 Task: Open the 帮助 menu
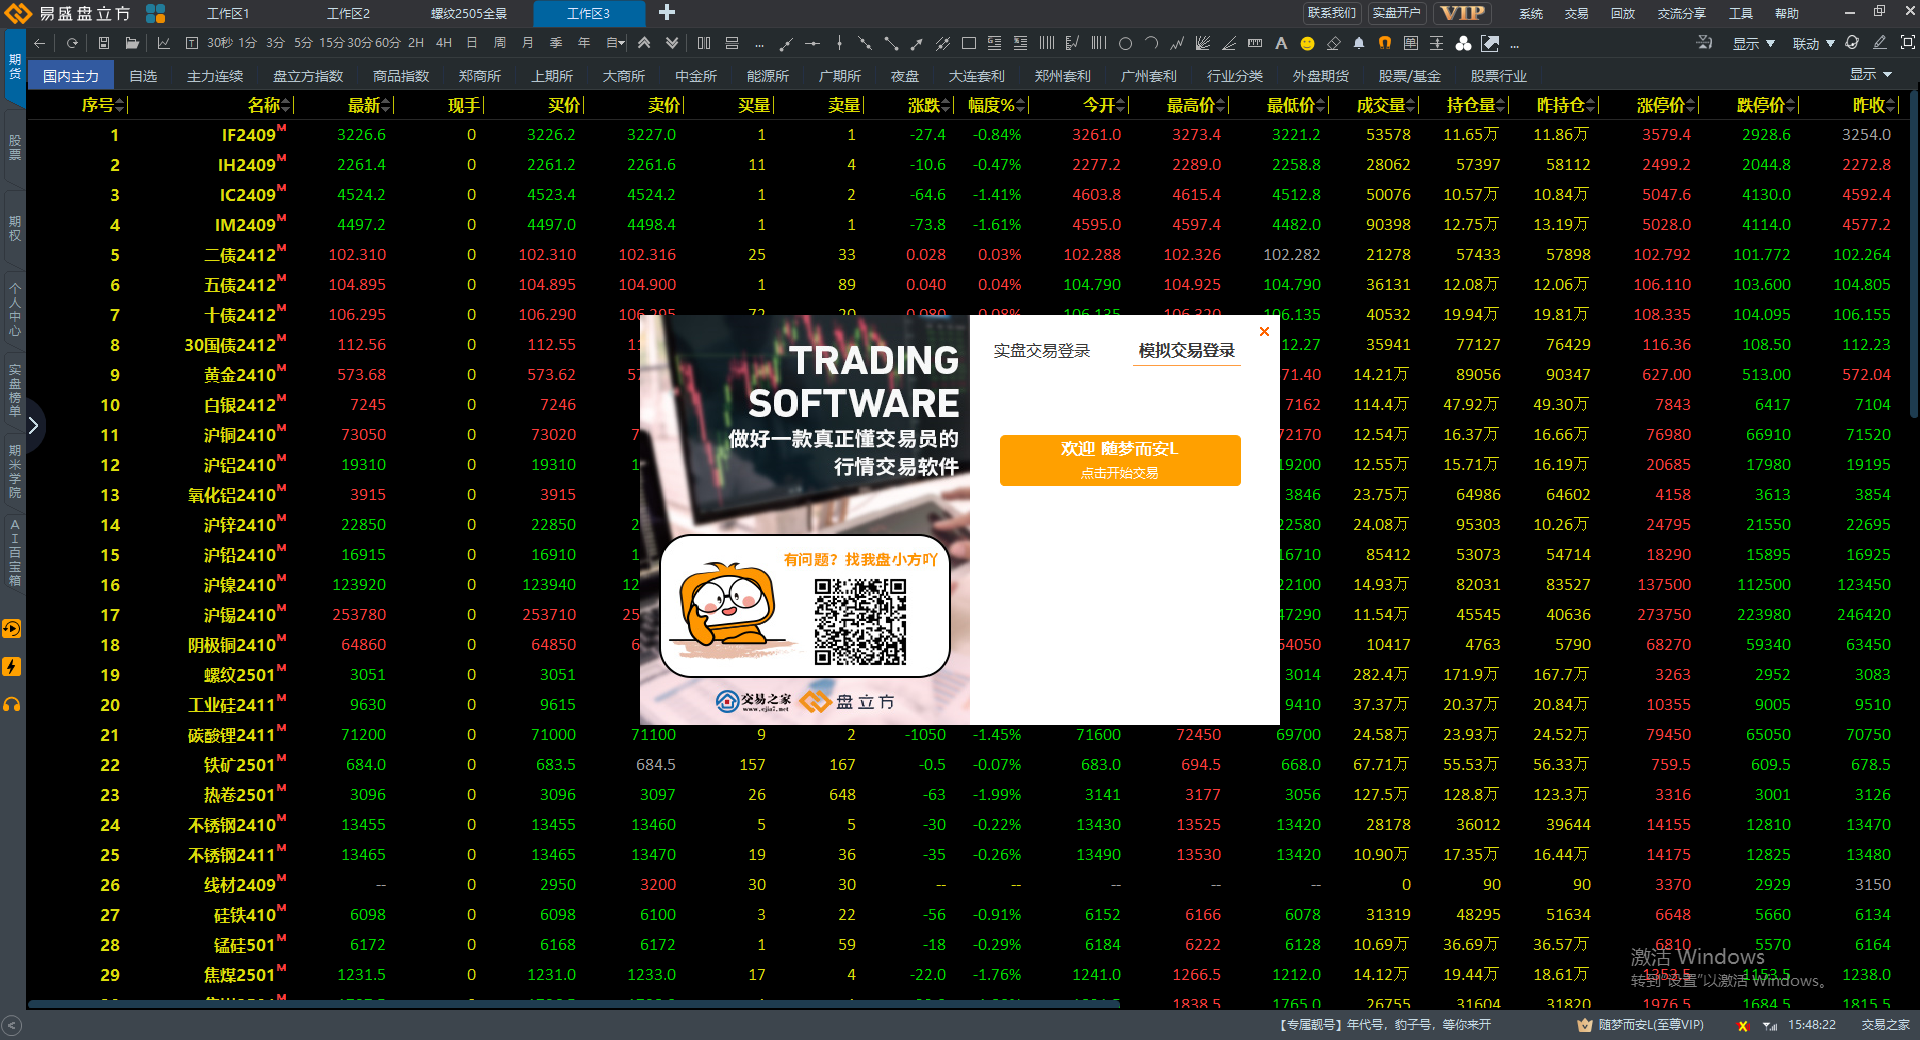1787,13
